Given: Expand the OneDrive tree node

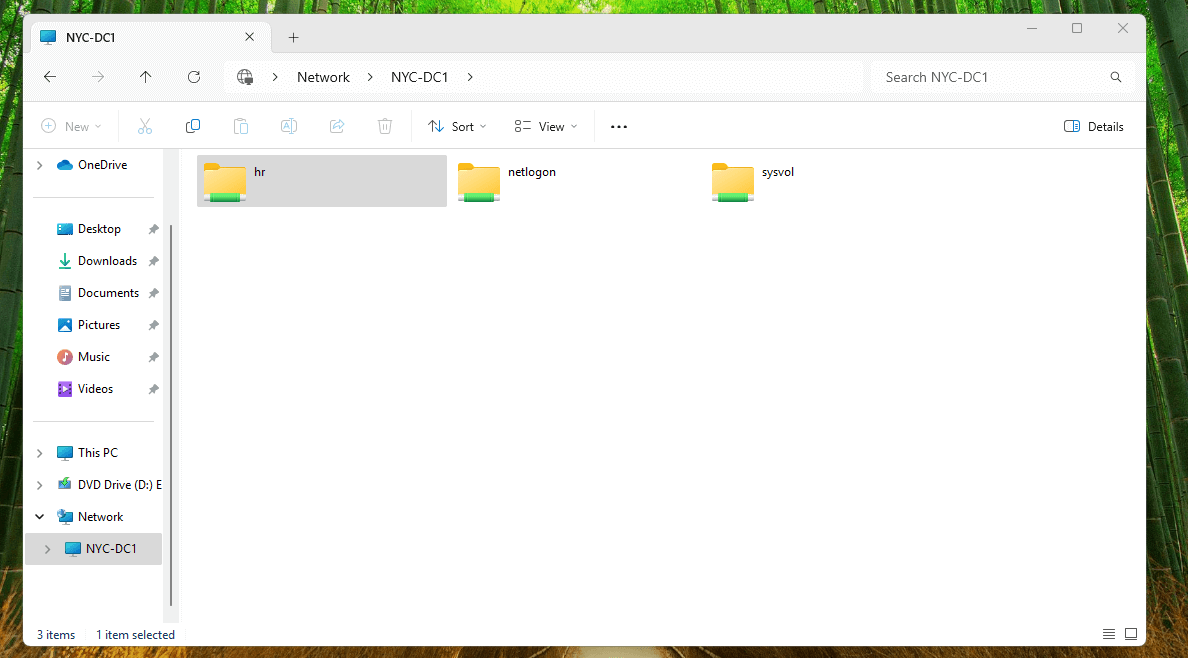Looking at the screenshot, I should 39,164.
